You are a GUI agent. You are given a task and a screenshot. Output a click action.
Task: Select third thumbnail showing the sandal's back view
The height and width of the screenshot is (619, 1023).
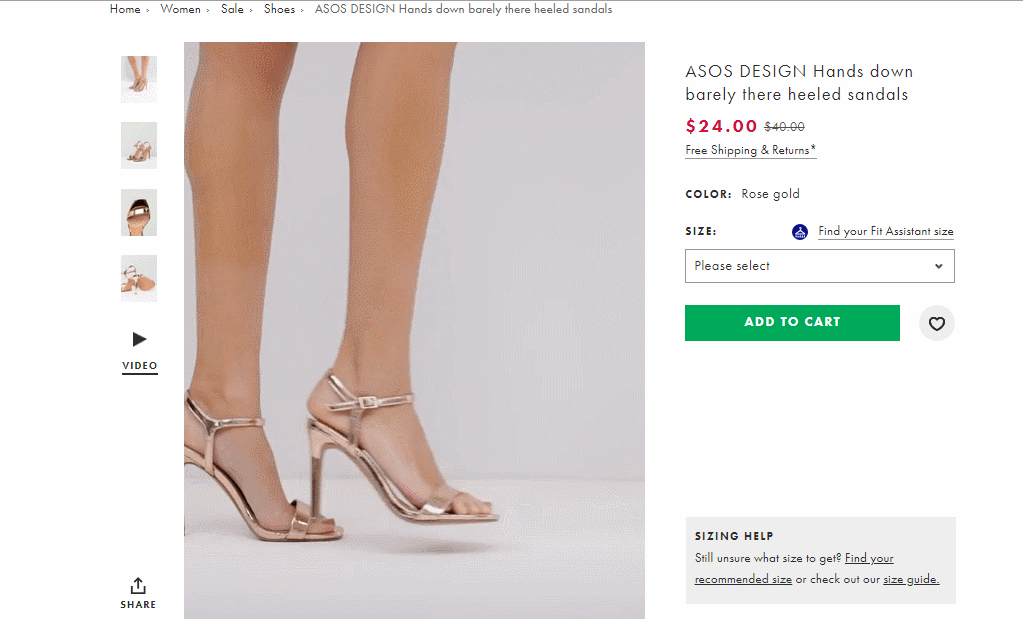tap(139, 212)
